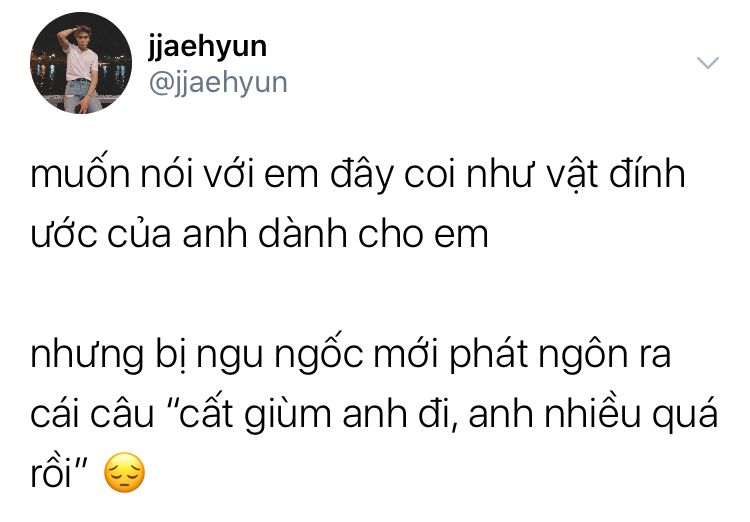Select the tweet line starting "muốn nói với em"
Screen dimensions: 750x522
pyautogui.click(x=358, y=175)
